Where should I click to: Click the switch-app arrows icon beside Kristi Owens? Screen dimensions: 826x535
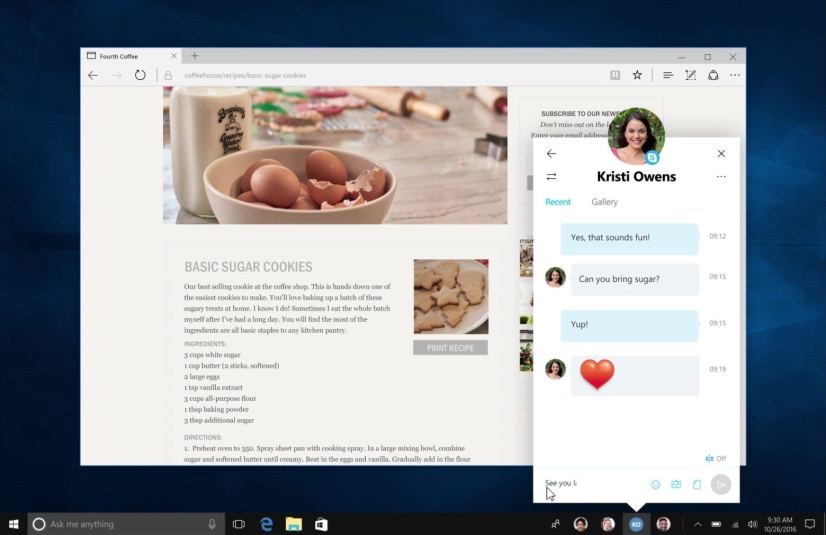(551, 176)
